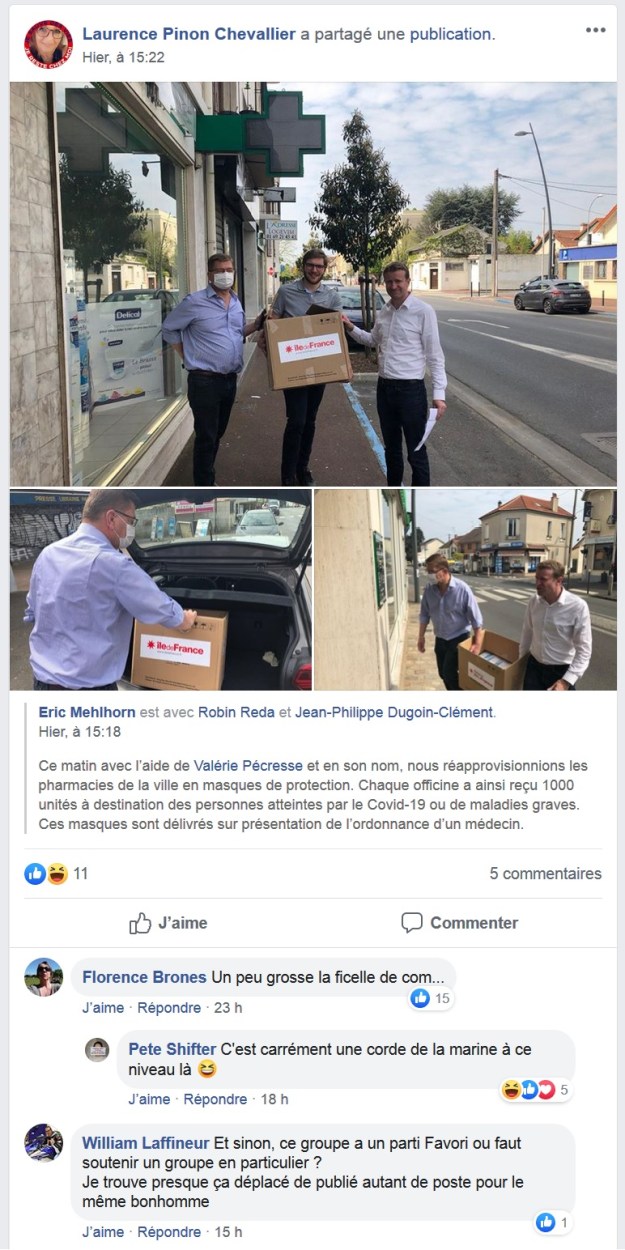Open Pete Shifter's small avatar

click(x=97, y=1049)
